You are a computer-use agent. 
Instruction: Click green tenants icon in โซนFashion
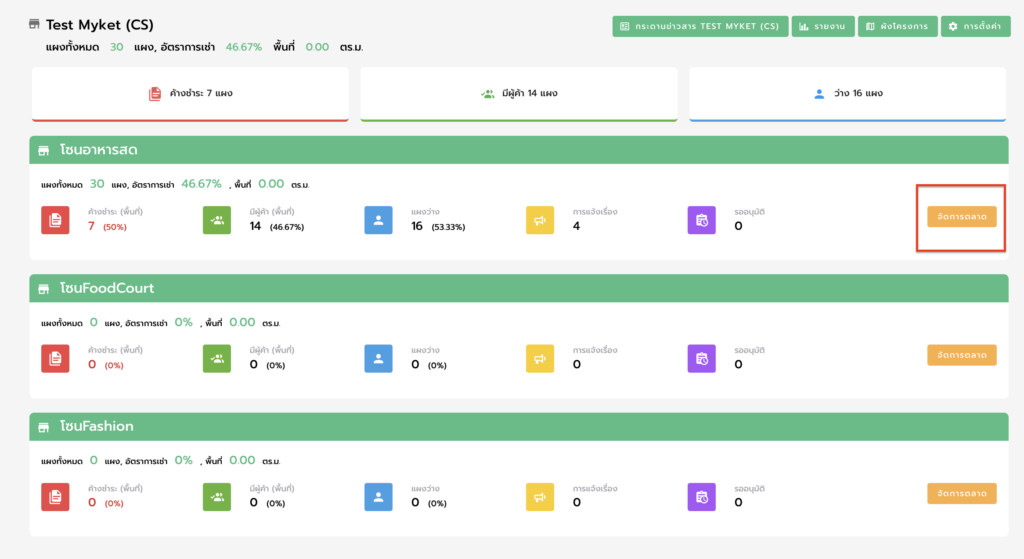click(x=217, y=496)
